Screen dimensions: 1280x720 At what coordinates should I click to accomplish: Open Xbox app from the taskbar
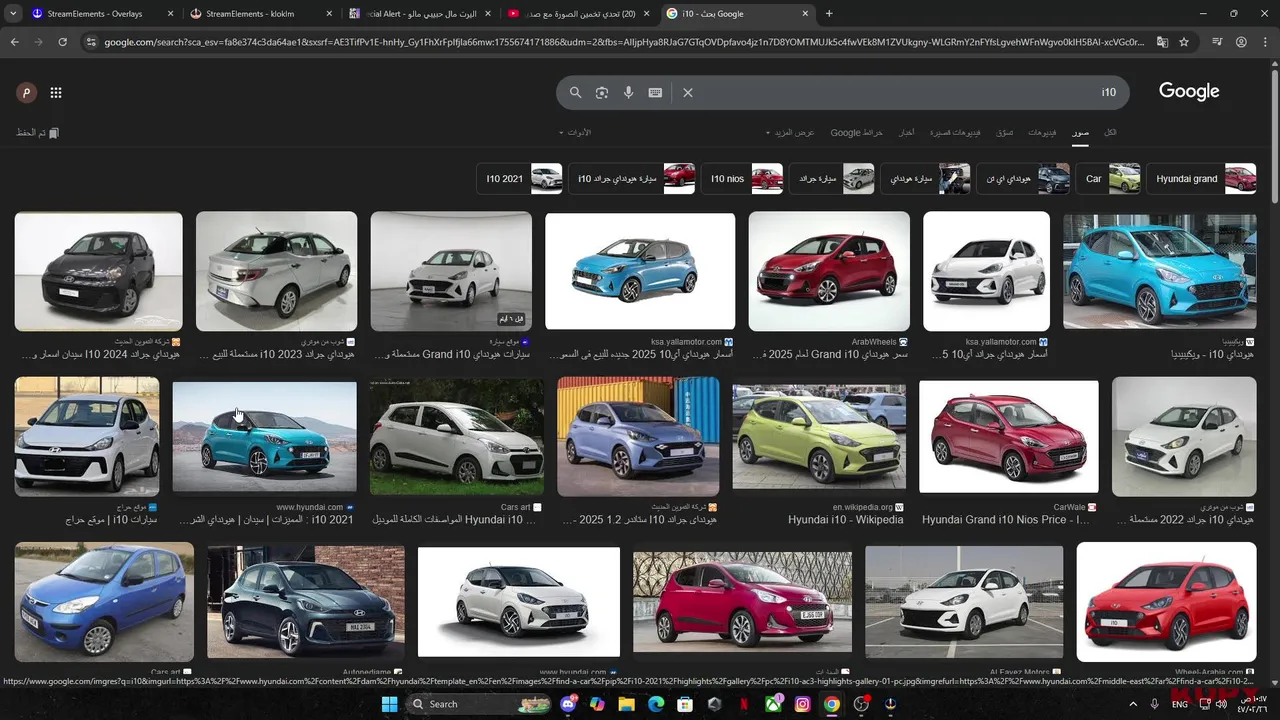pos(773,704)
